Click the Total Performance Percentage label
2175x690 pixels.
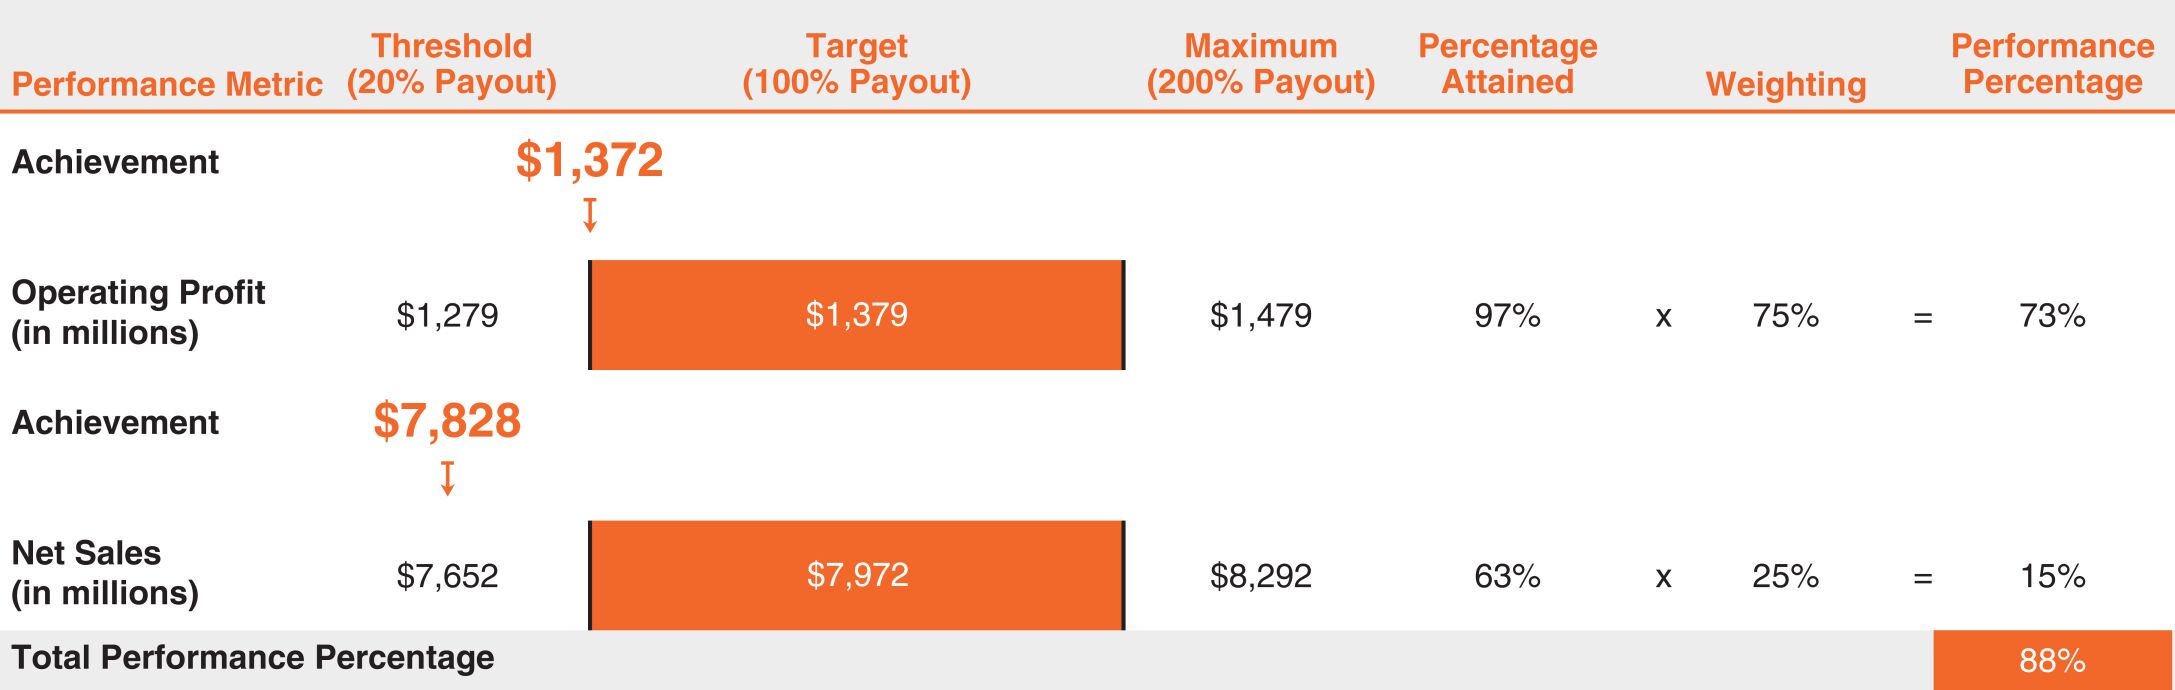click(253, 658)
